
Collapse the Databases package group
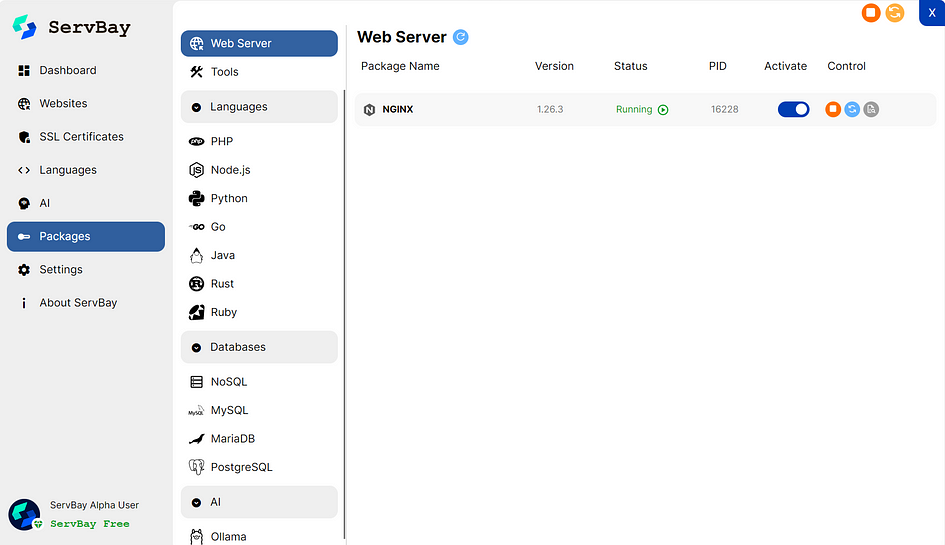click(259, 347)
